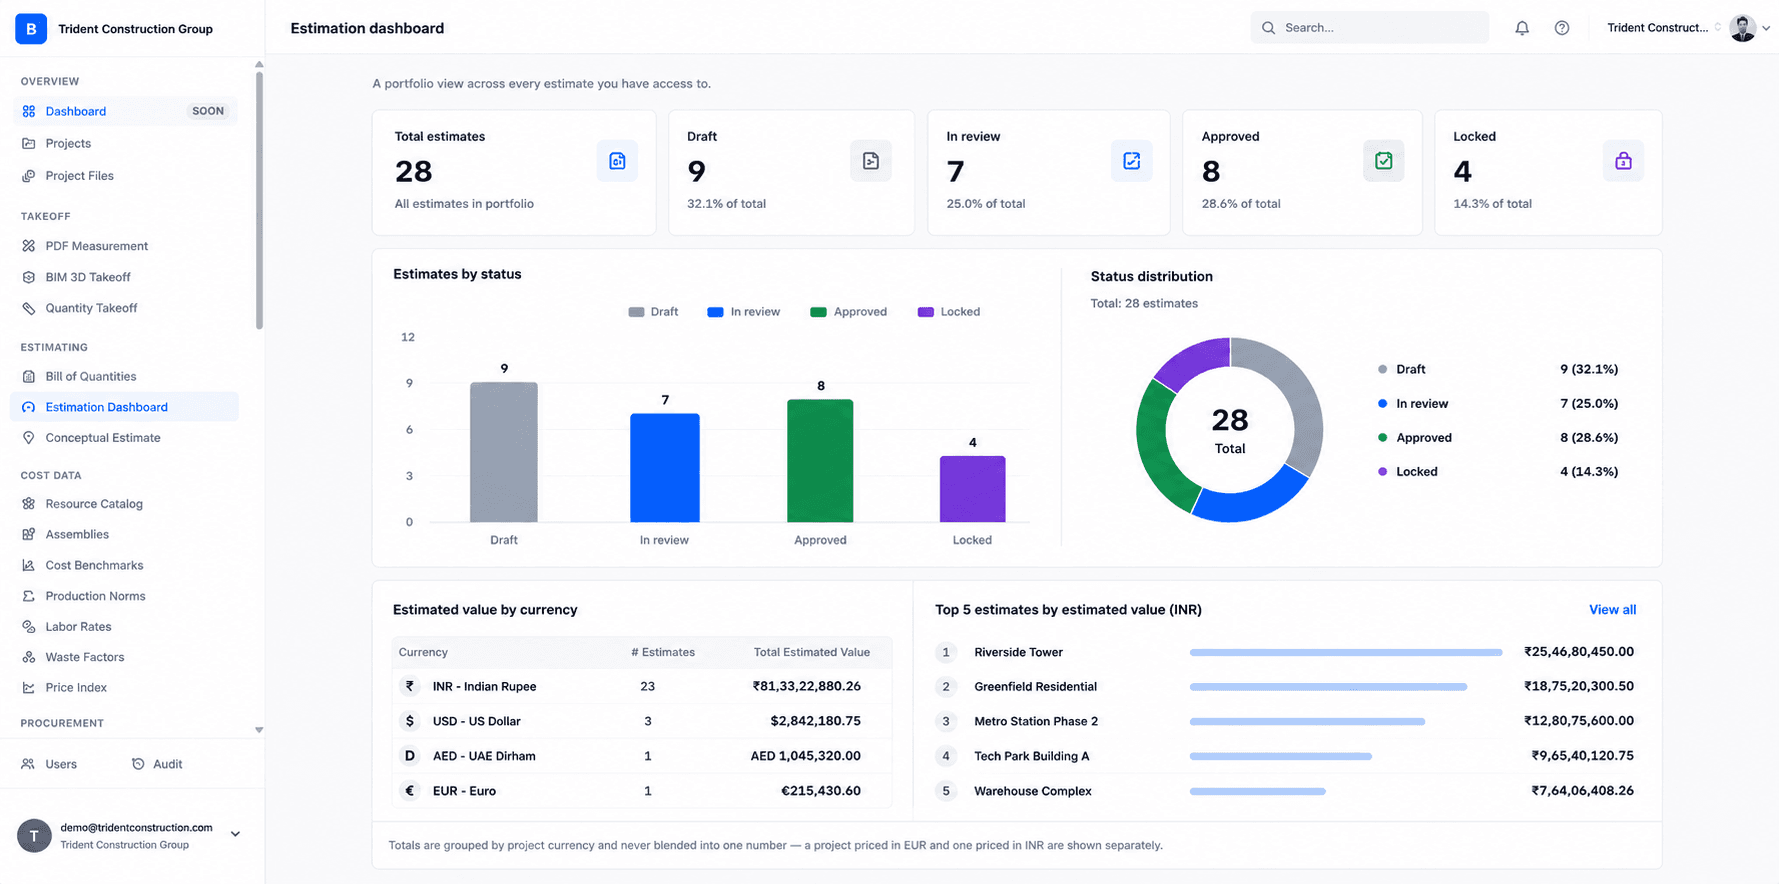Open Riverside Tower estimate row

[1285, 652]
